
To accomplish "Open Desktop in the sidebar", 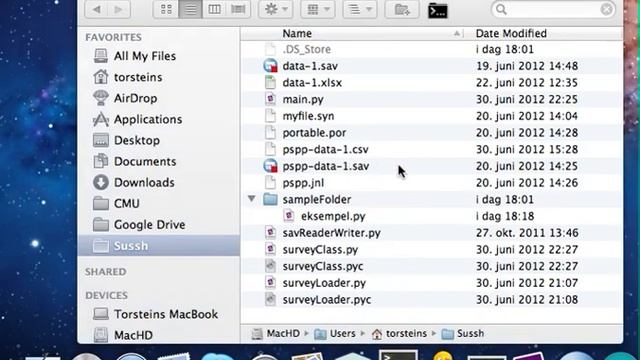I will 126,140.
